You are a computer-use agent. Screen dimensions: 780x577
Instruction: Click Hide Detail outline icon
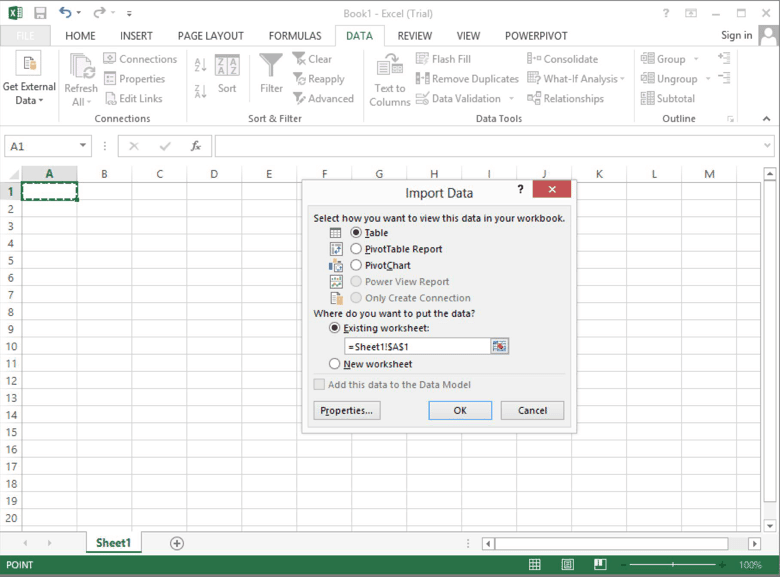[724, 78]
